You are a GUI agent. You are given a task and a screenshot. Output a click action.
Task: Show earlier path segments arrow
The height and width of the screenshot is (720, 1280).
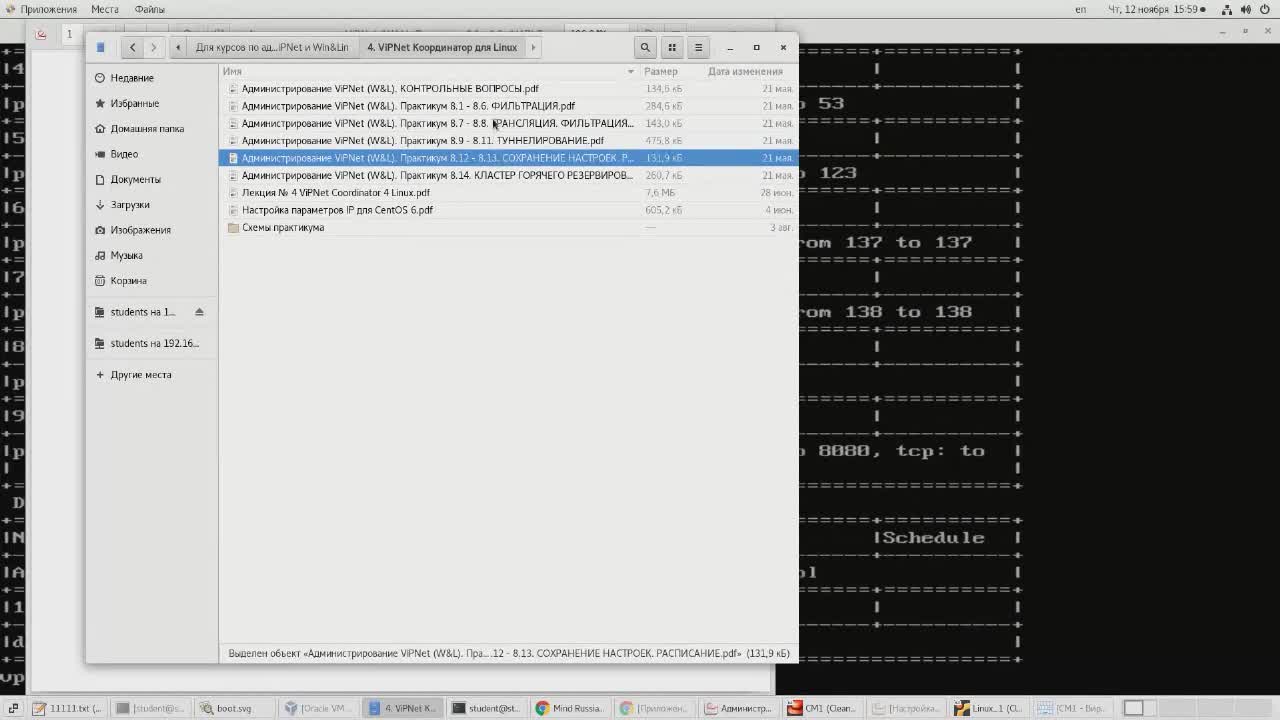pos(178,47)
